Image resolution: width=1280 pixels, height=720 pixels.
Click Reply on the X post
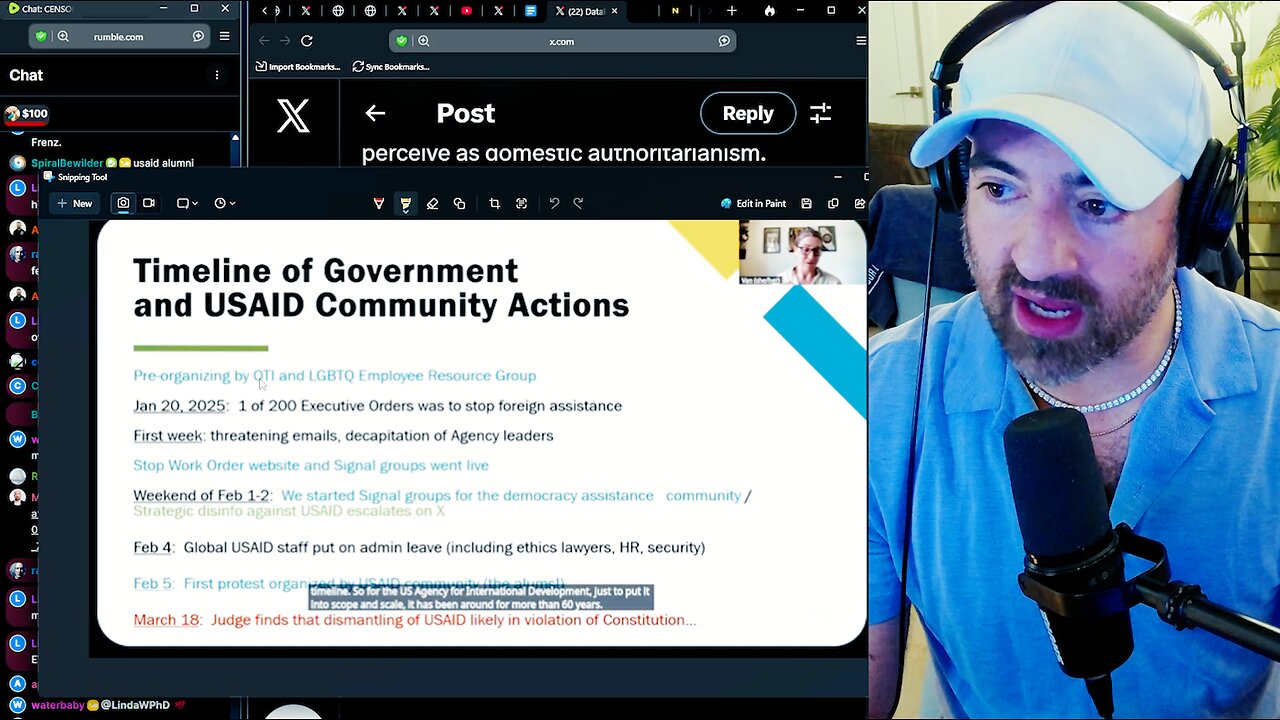[x=748, y=113]
